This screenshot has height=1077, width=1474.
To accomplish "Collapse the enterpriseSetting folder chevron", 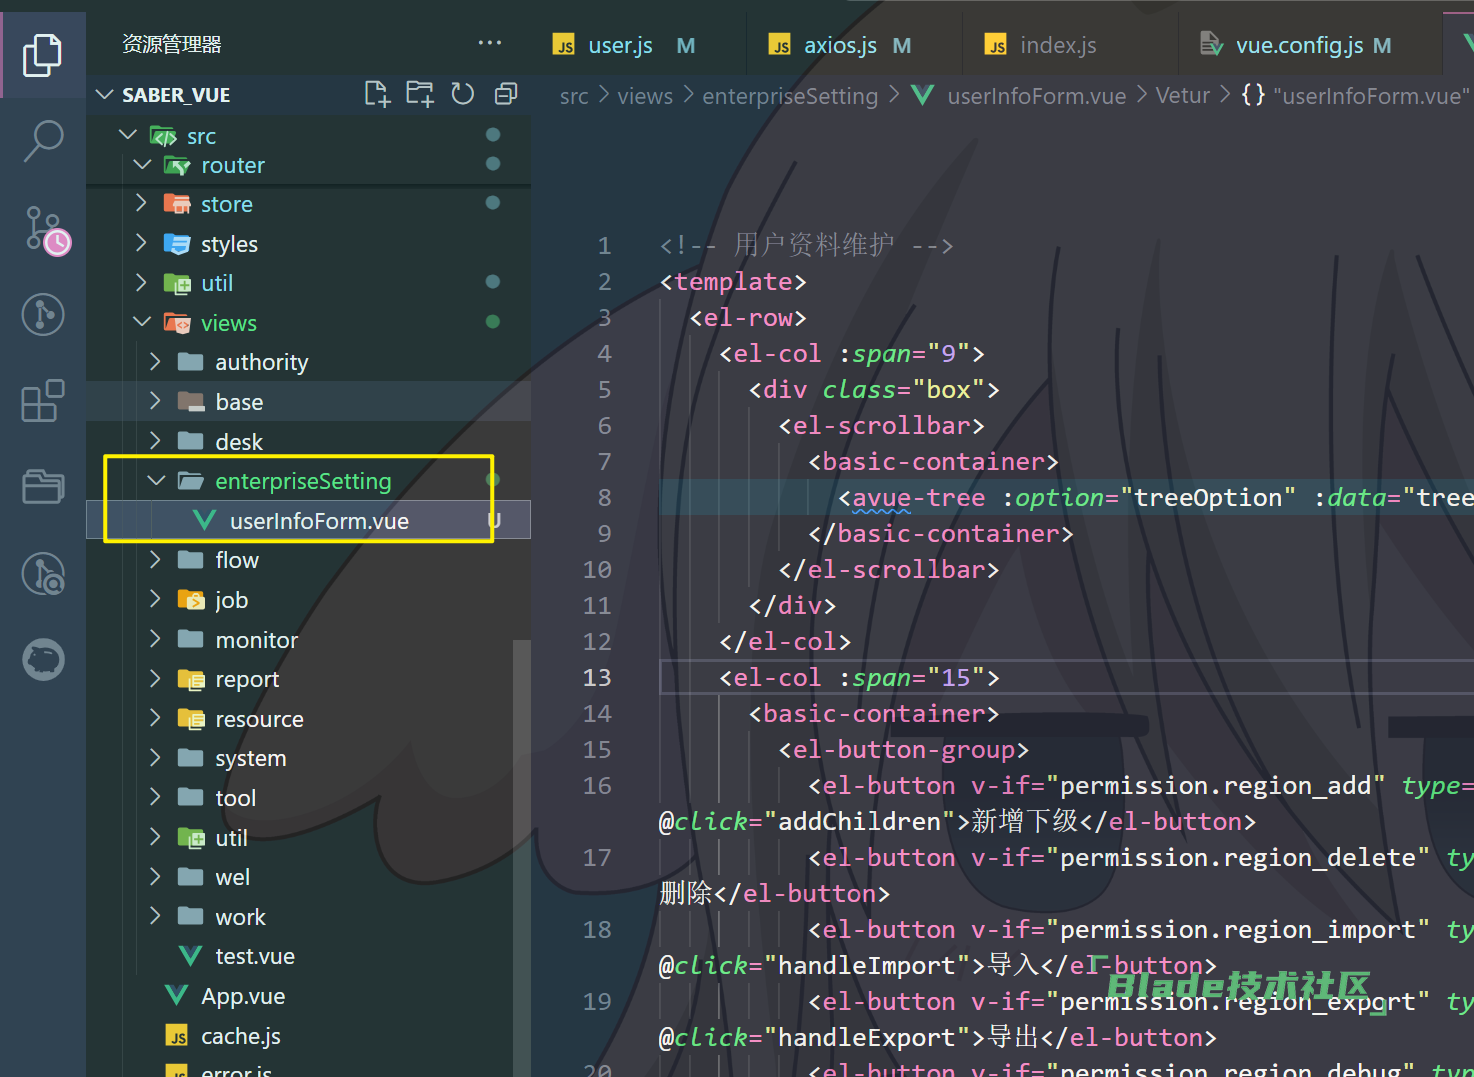I will 156,481.
